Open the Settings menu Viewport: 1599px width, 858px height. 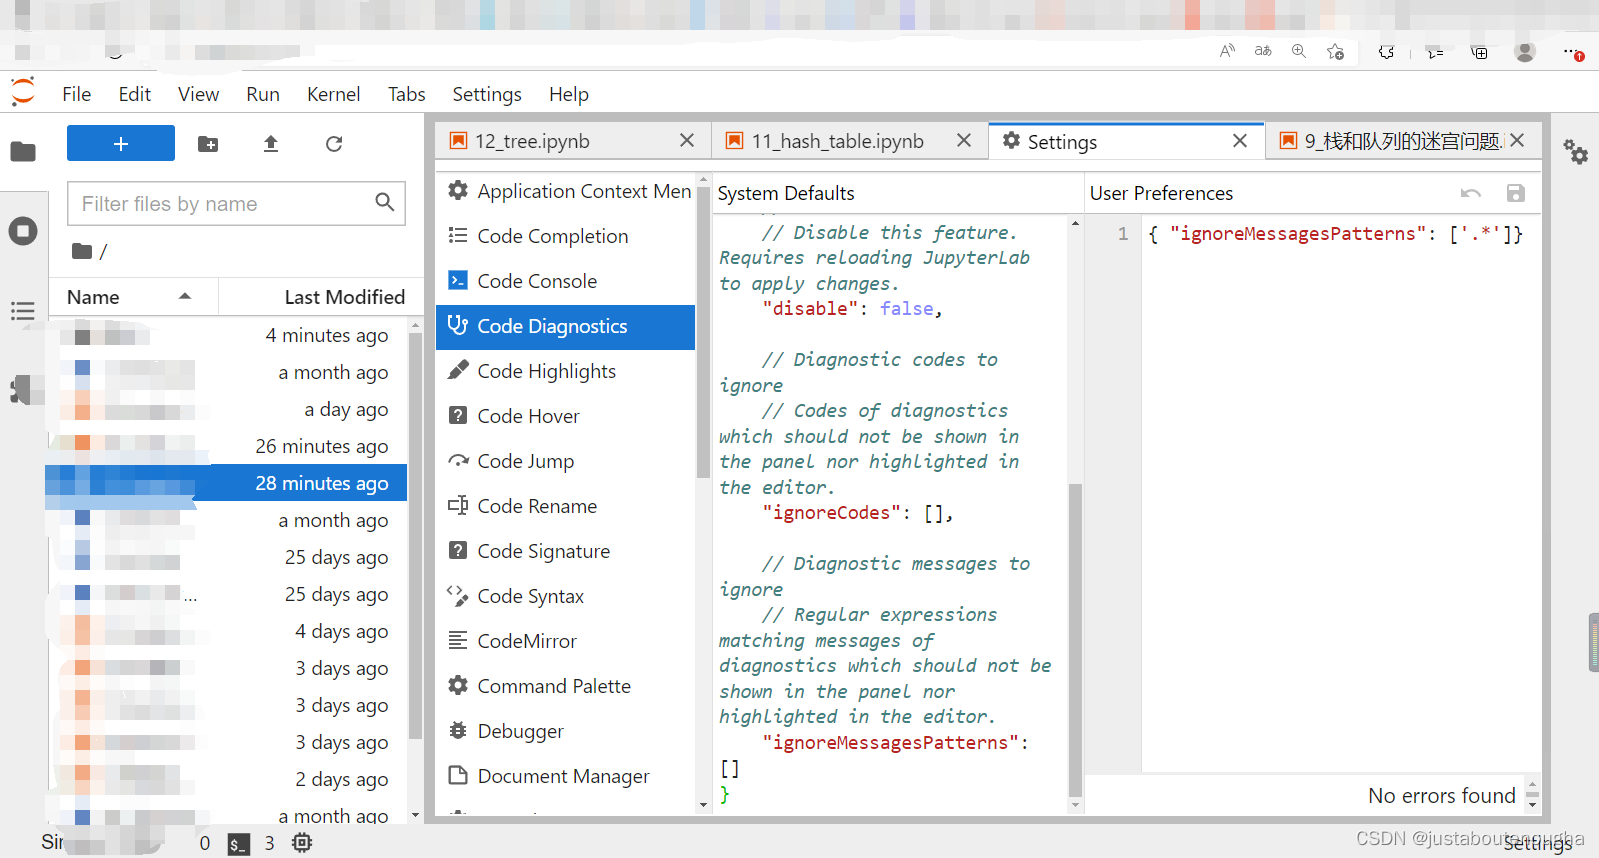(x=487, y=94)
